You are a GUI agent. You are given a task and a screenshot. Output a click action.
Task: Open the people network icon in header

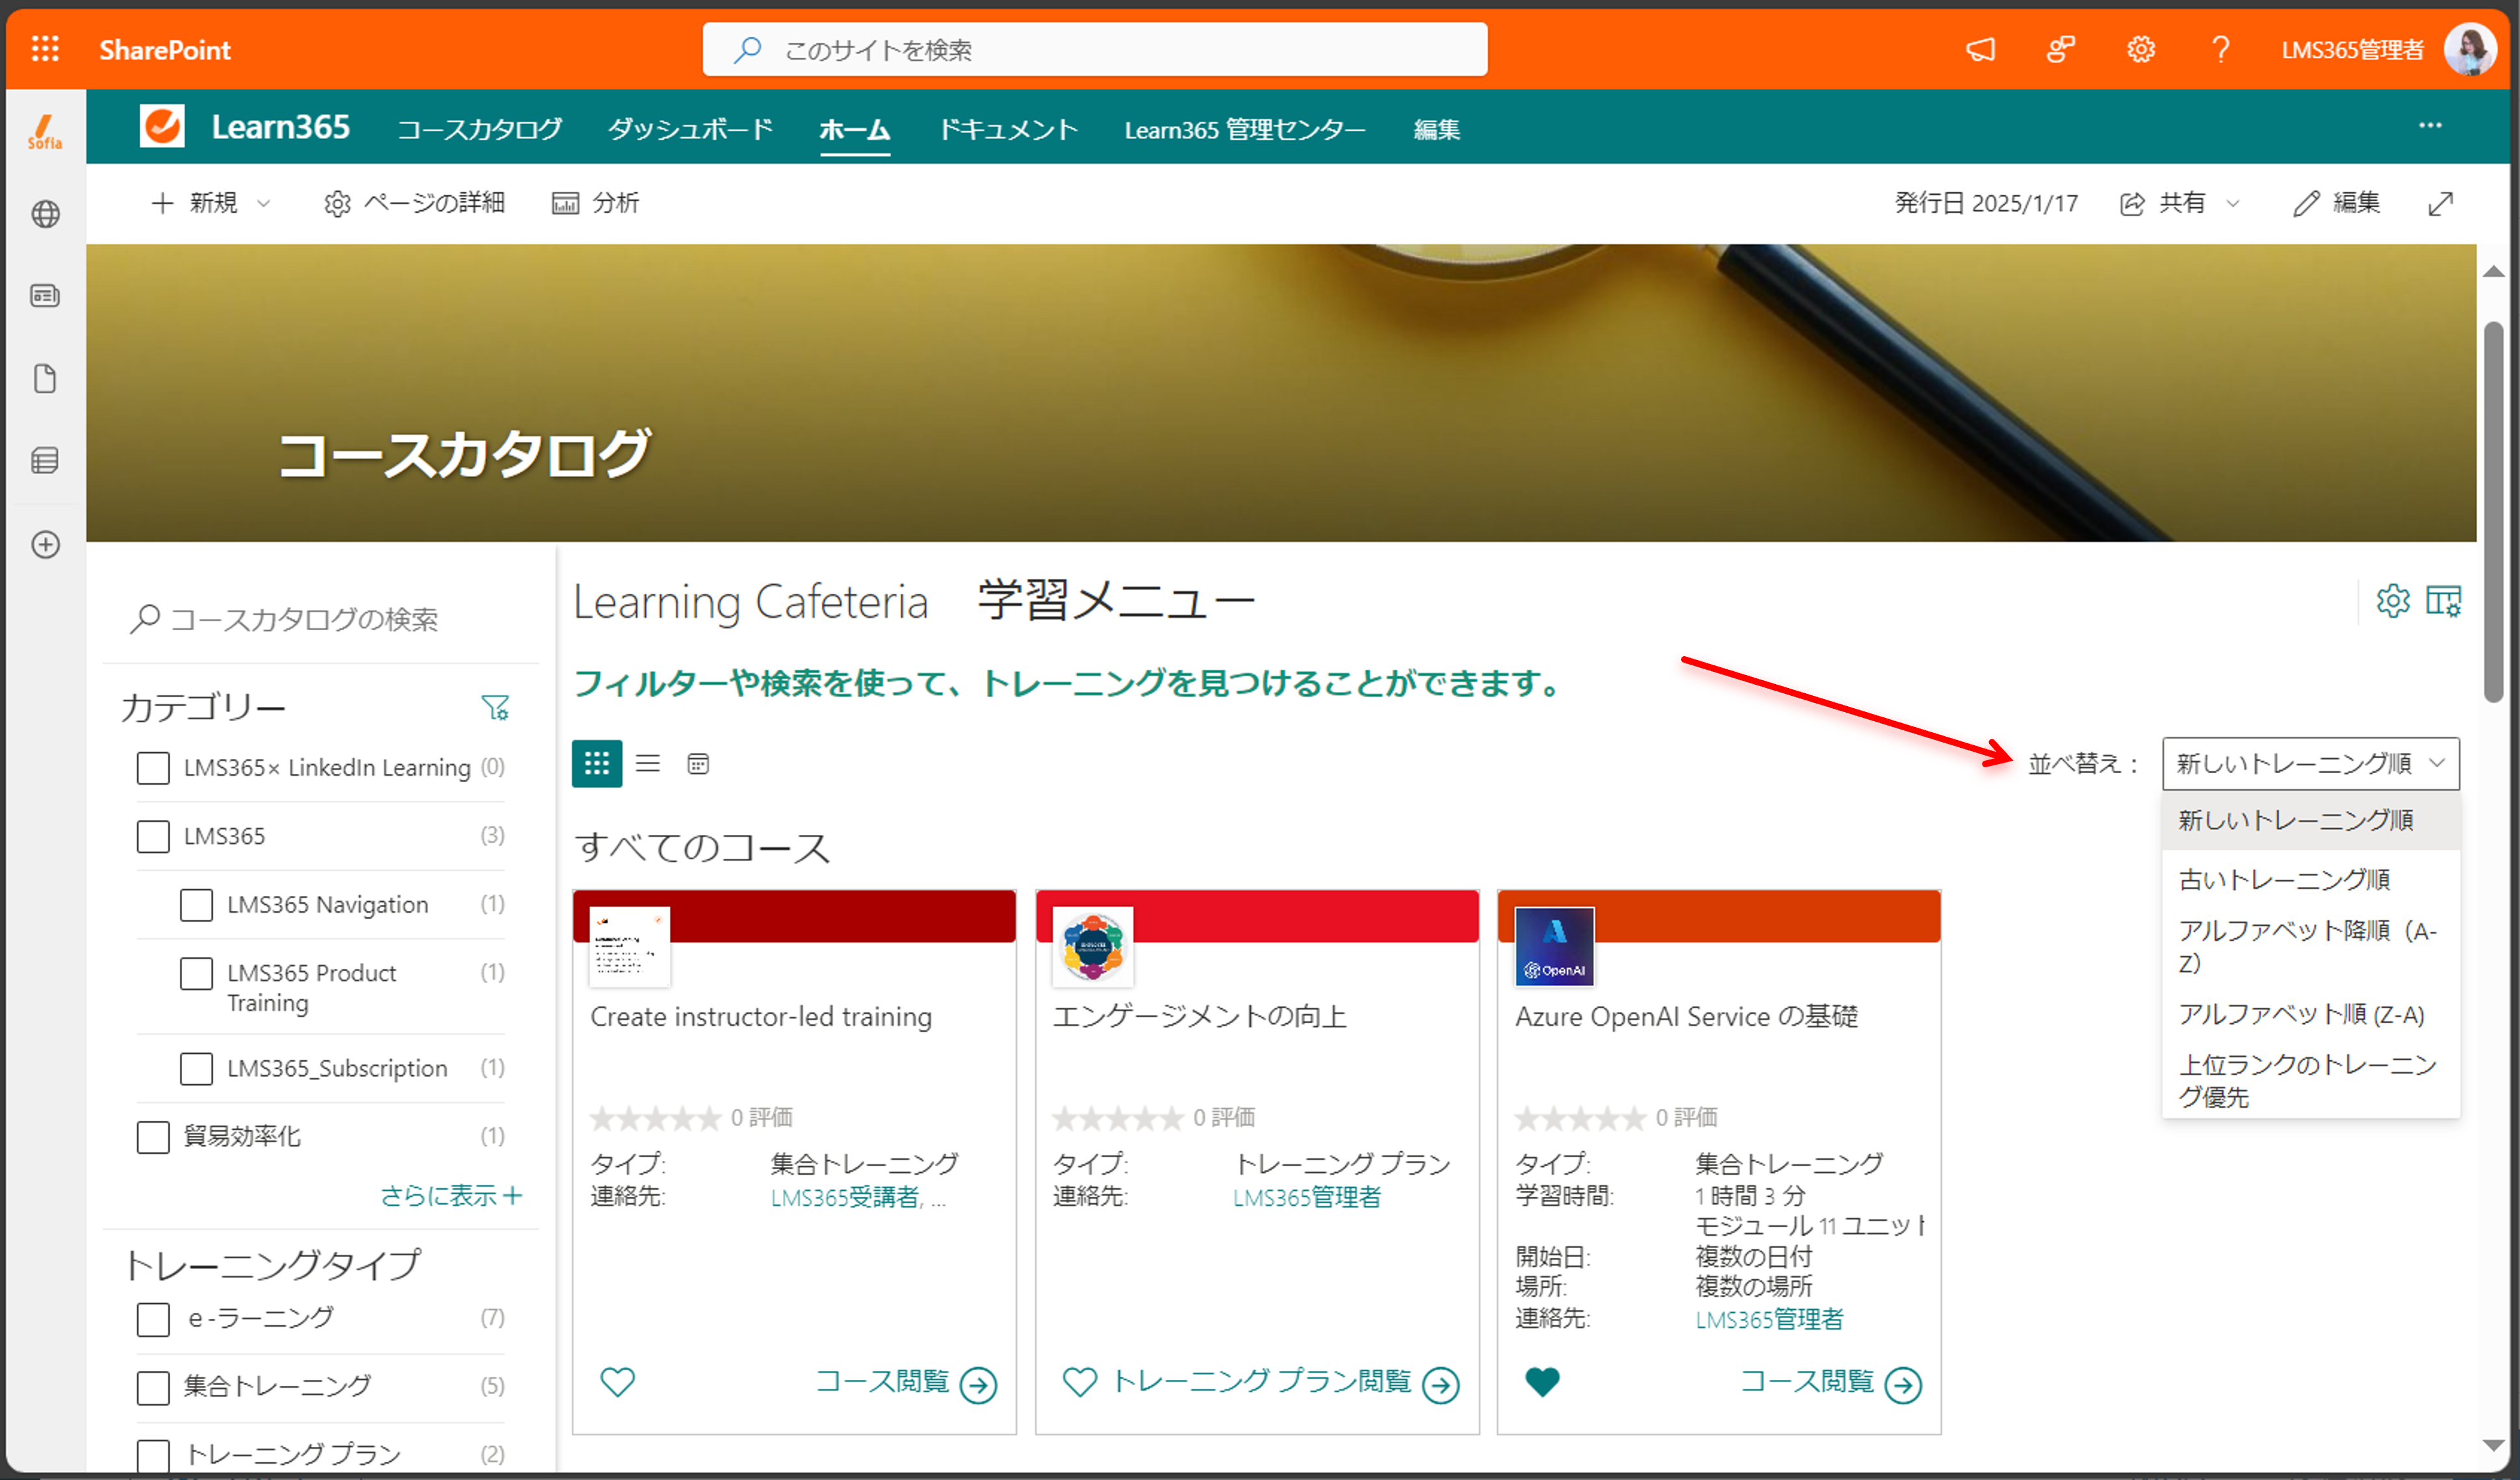pyautogui.click(x=2061, y=49)
